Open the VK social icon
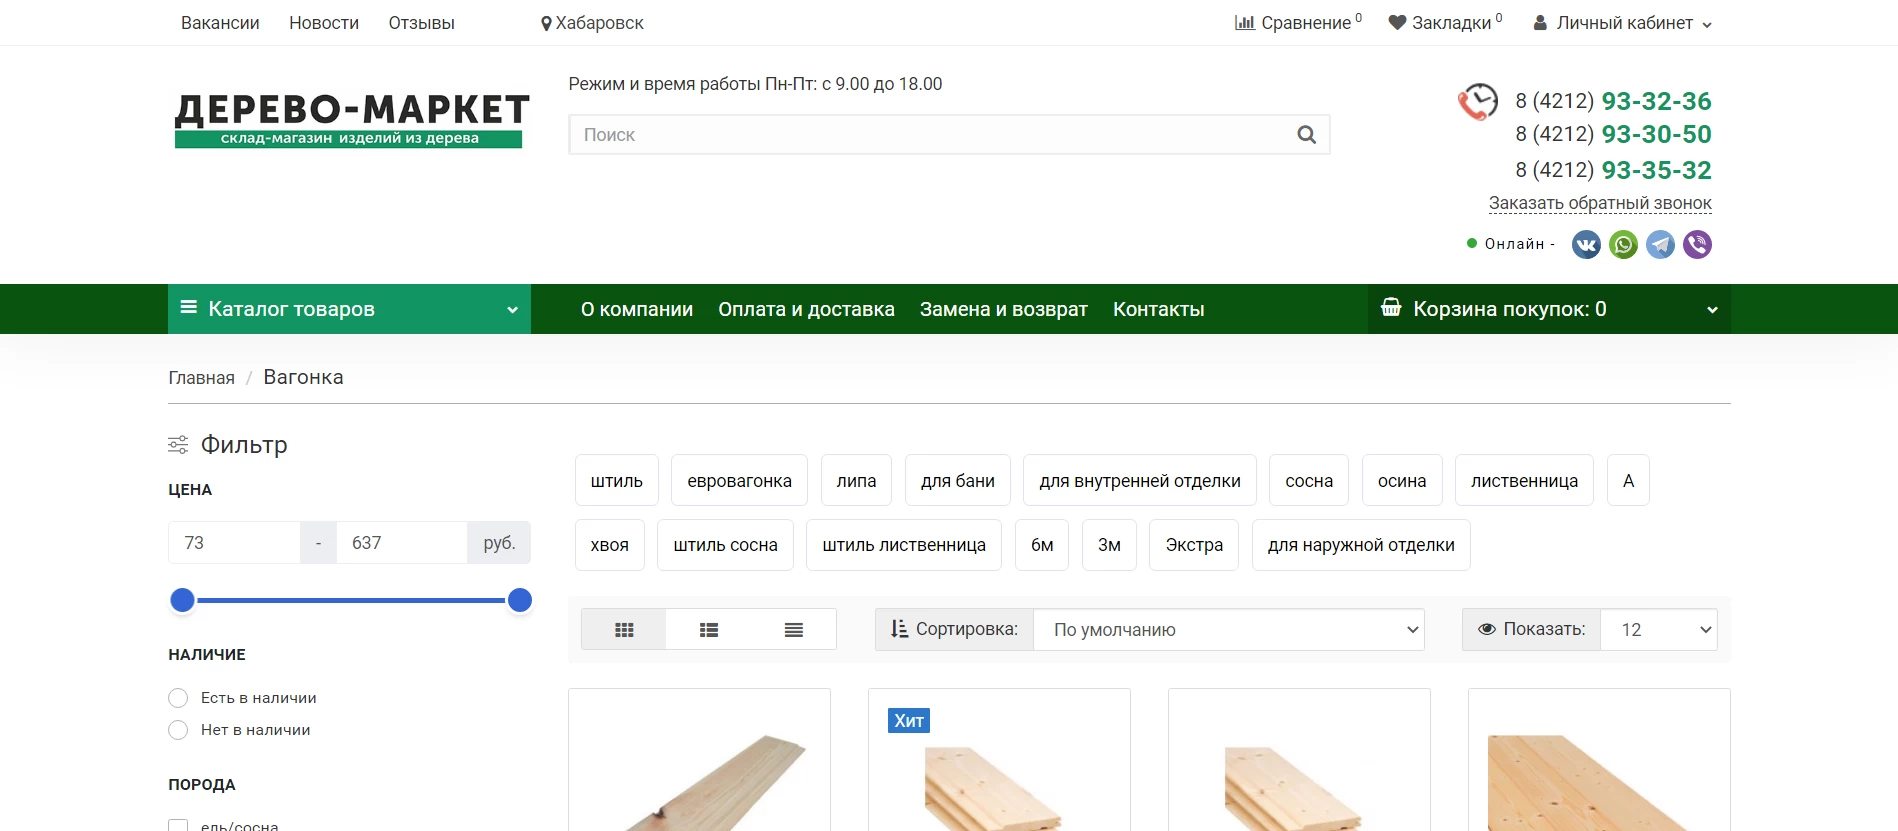 coord(1586,244)
